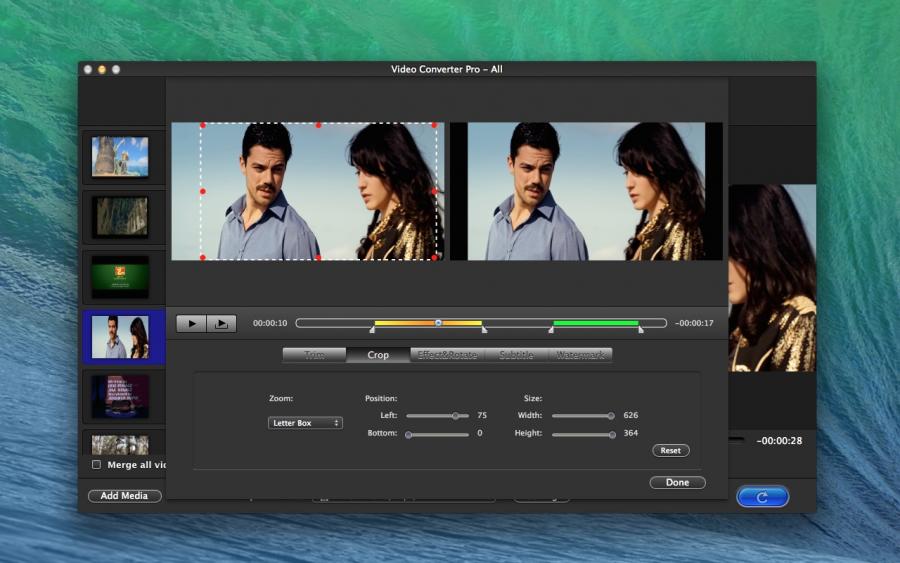The width and height of the screenshot is (900, 563).
Task: Select the dark cliff video thumbnail
Action: [x=121, y=216]
